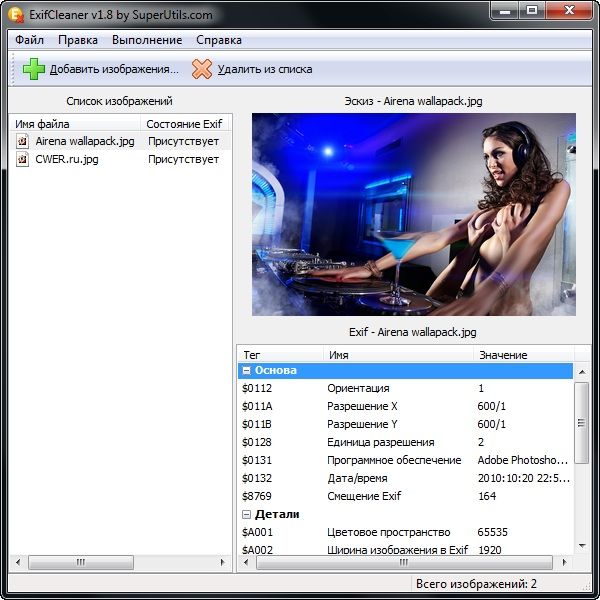Click the Airena wallapack.jpg preview thumbnail
The width and height of the screenshot is (600, 600).
pos(413,214)
